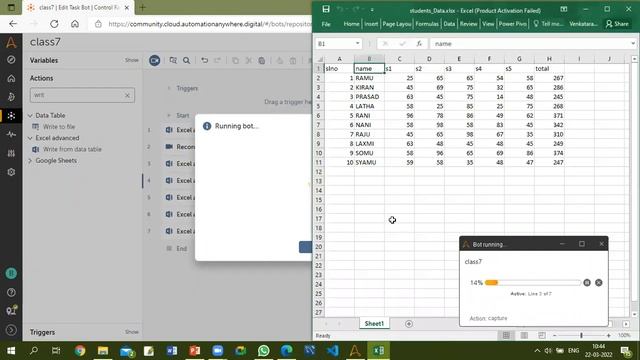Open the Data ribbon tab

tap(449, 24)
